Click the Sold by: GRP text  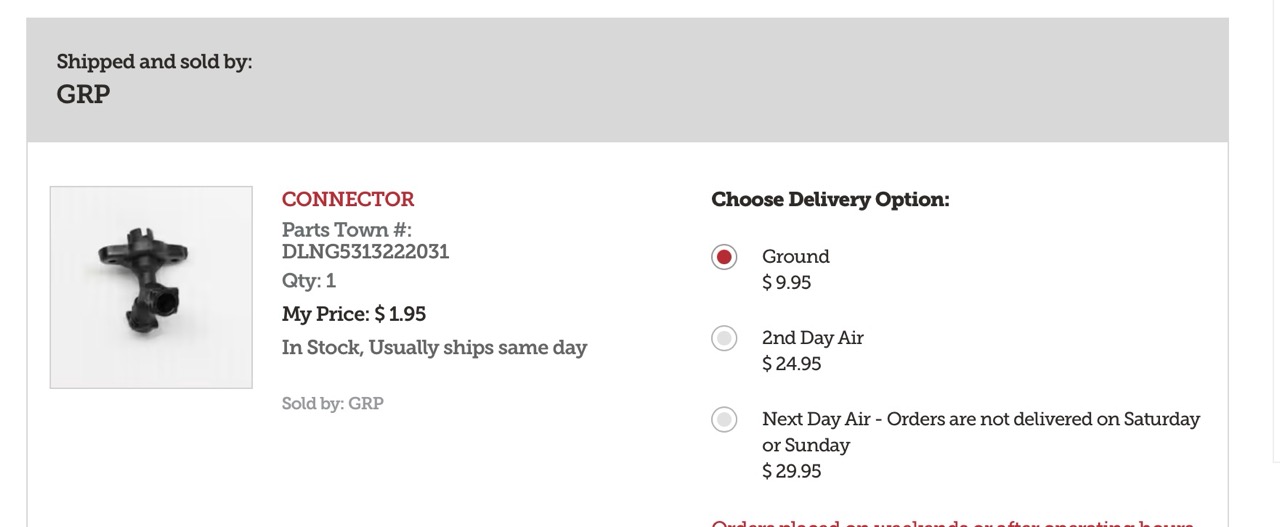[x=333, y=403]
